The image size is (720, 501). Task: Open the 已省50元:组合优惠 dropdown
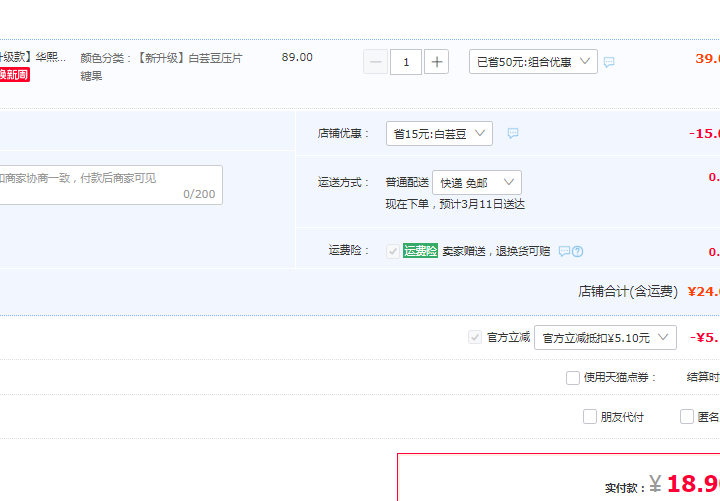coord(533,62)
